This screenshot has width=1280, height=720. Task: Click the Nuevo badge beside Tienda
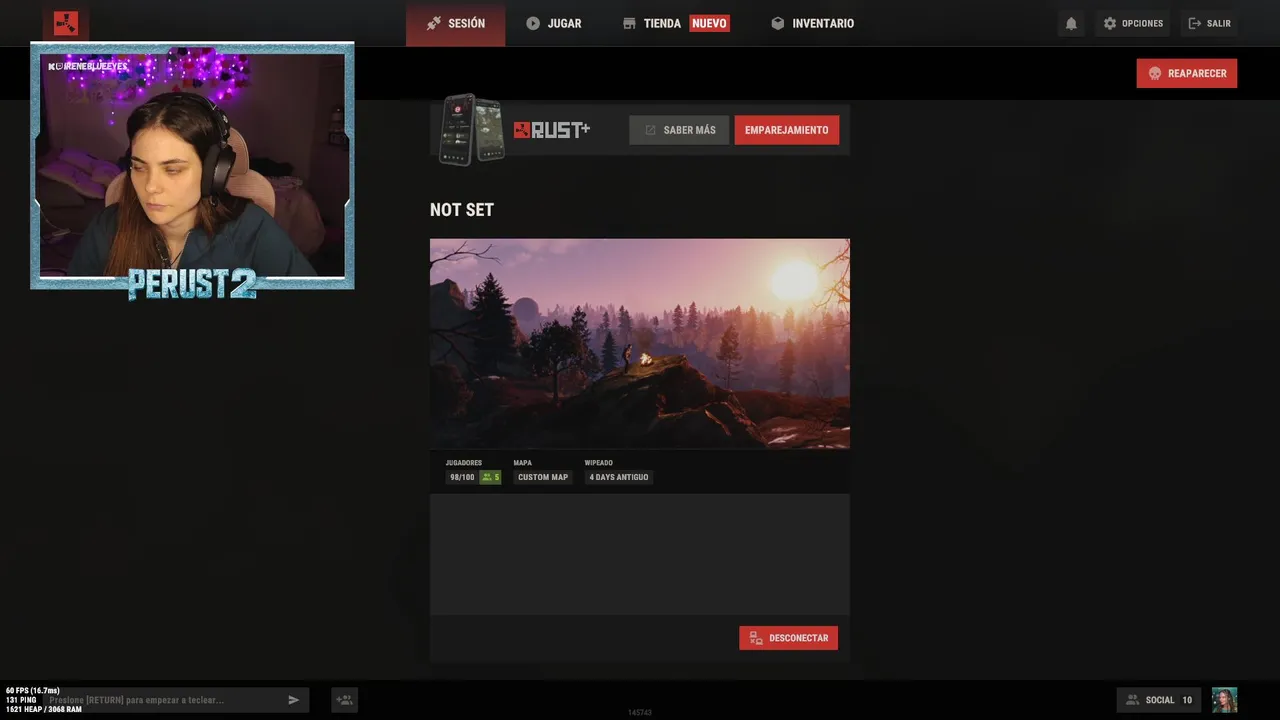709,23
